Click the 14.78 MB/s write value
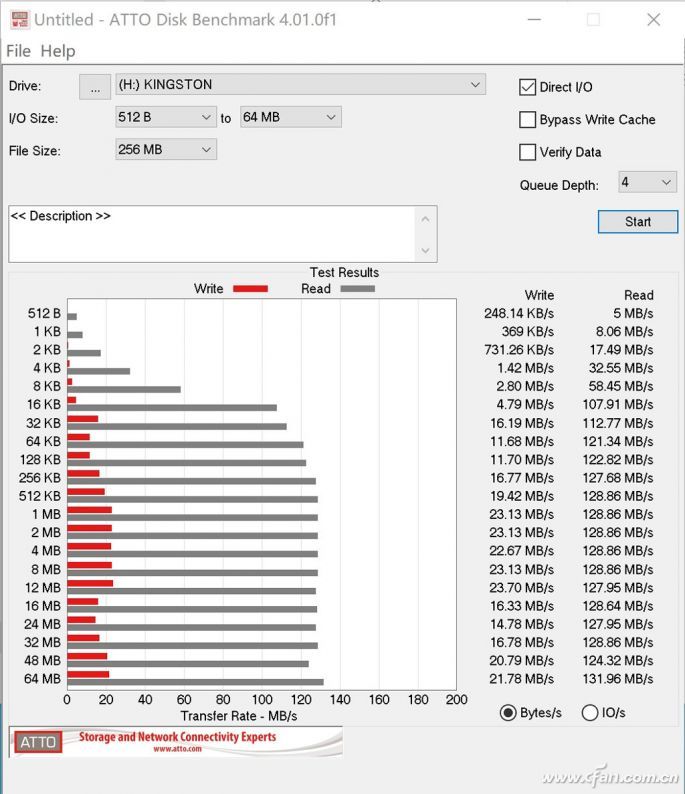The height and width of the screenshot is (794, 685). [x=521, y=624]
